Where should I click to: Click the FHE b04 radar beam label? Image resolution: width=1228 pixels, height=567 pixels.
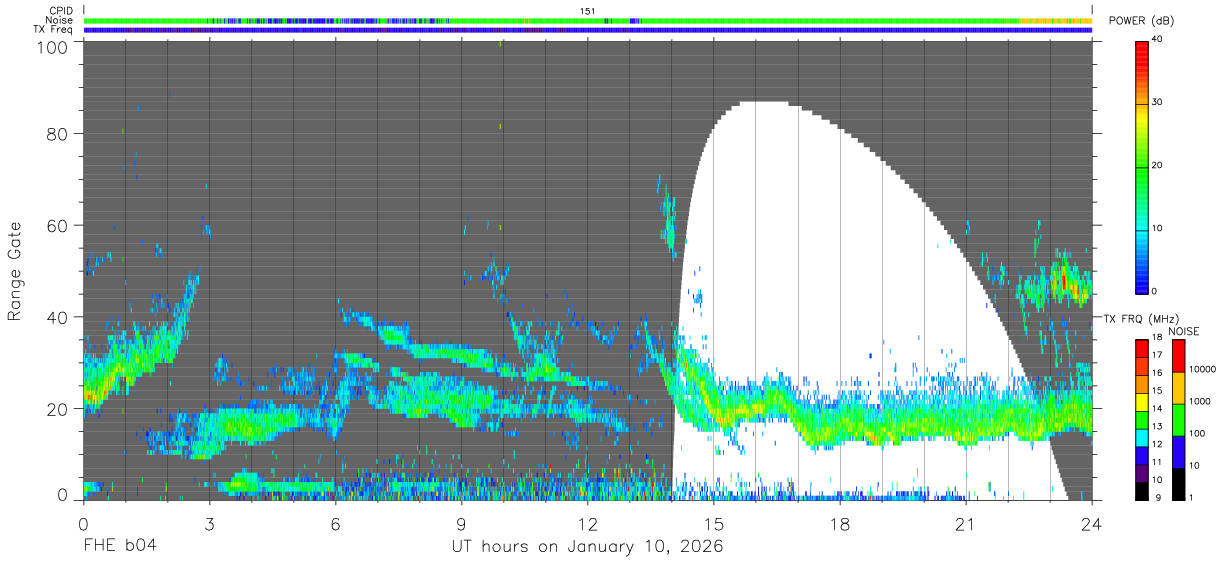(x=119, y=547)
